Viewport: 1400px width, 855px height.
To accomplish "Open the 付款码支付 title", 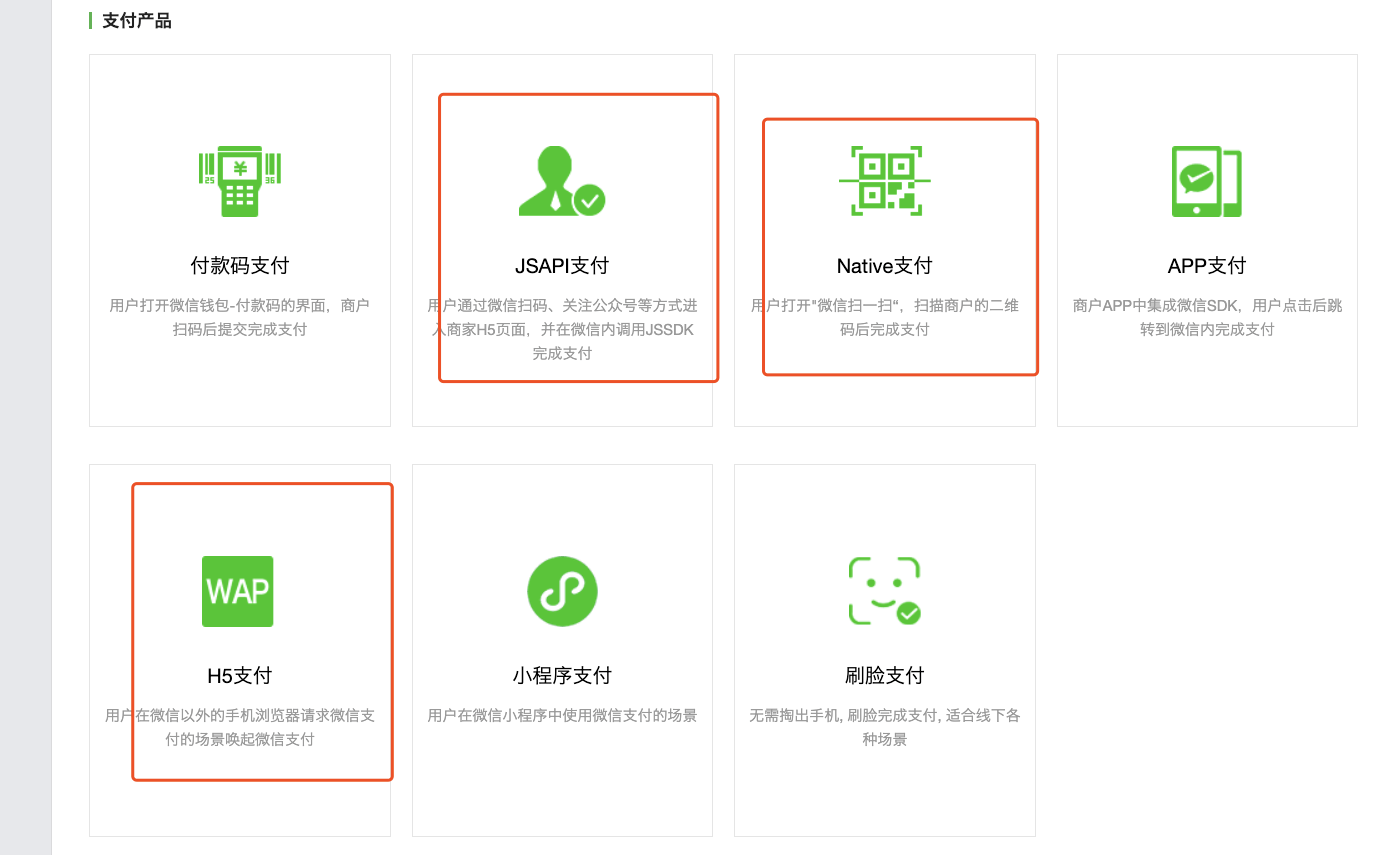I will tap(240, 266).
